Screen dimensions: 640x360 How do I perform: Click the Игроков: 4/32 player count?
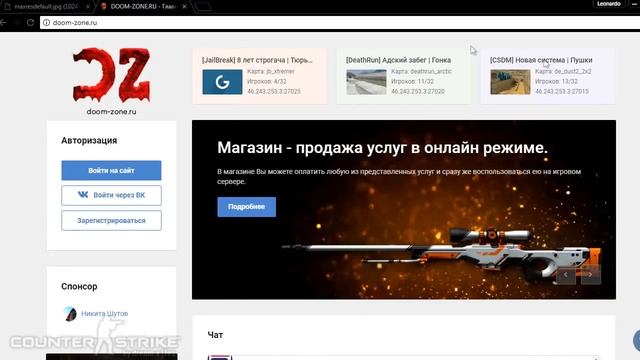tap(267, 81)
